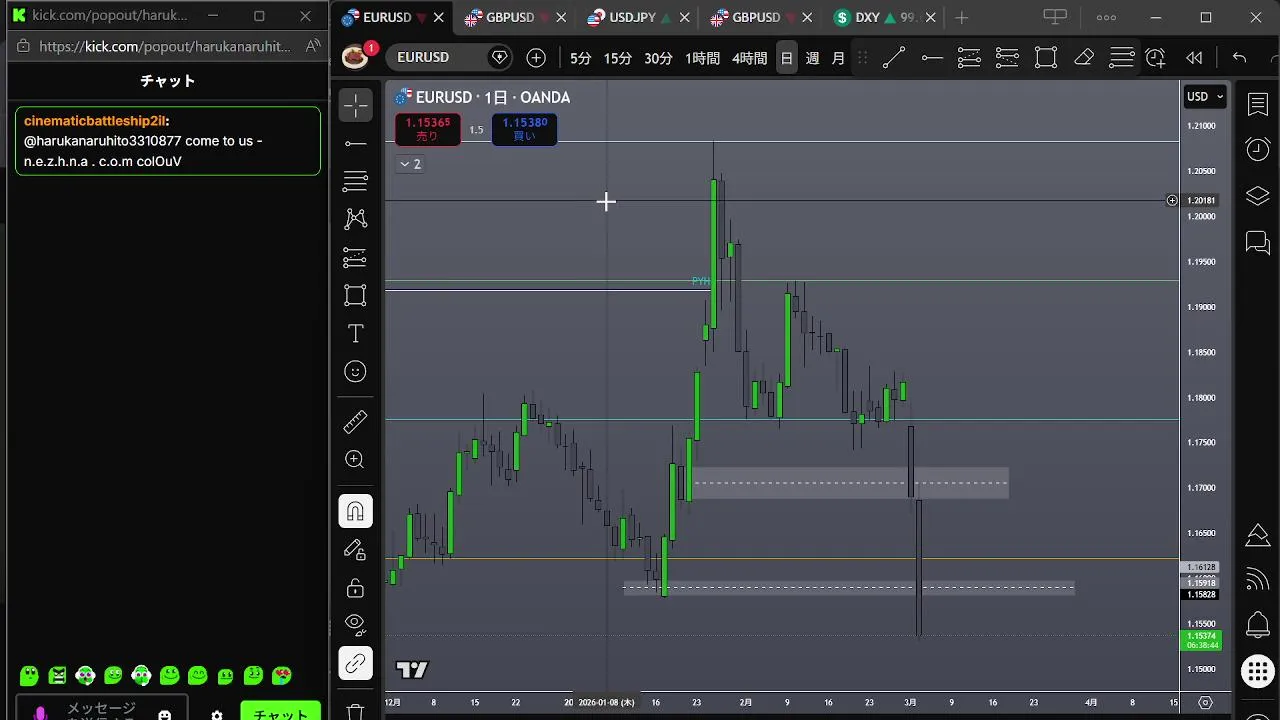Click the rectangle favorite tool in top bar
1280x720 pixels.
click(x=1046, y=58)
